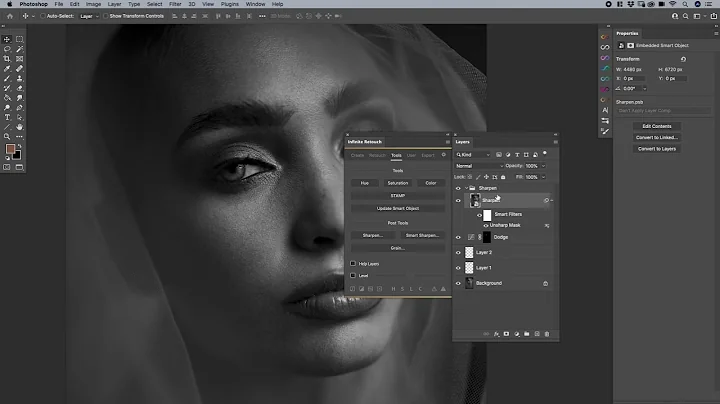
Task: Hide the Background layer
Action: pos(458,283)
